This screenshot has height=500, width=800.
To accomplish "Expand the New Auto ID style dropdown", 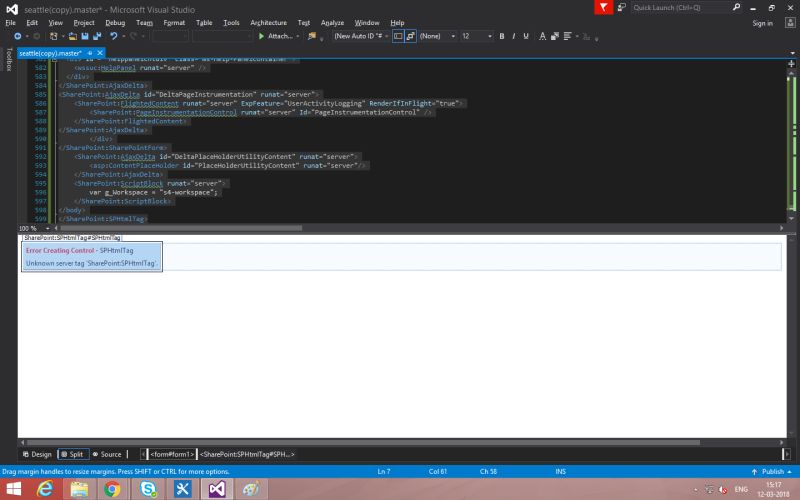I will (387, 36).
